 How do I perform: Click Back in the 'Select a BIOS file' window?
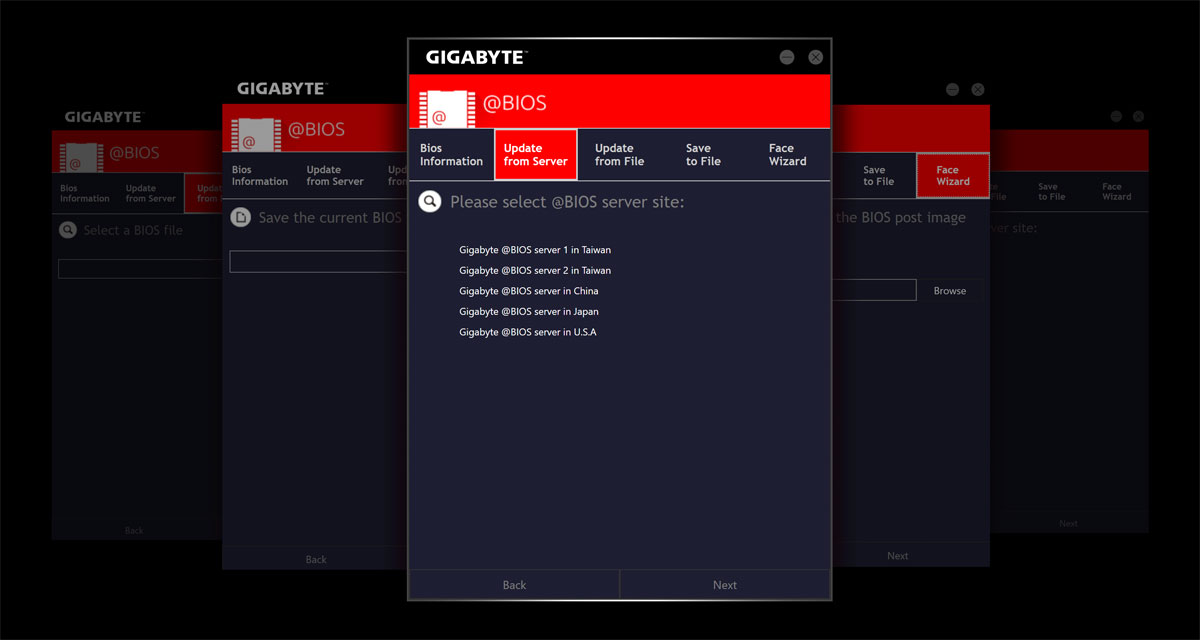pyautogui.click(x=134, y=530)
